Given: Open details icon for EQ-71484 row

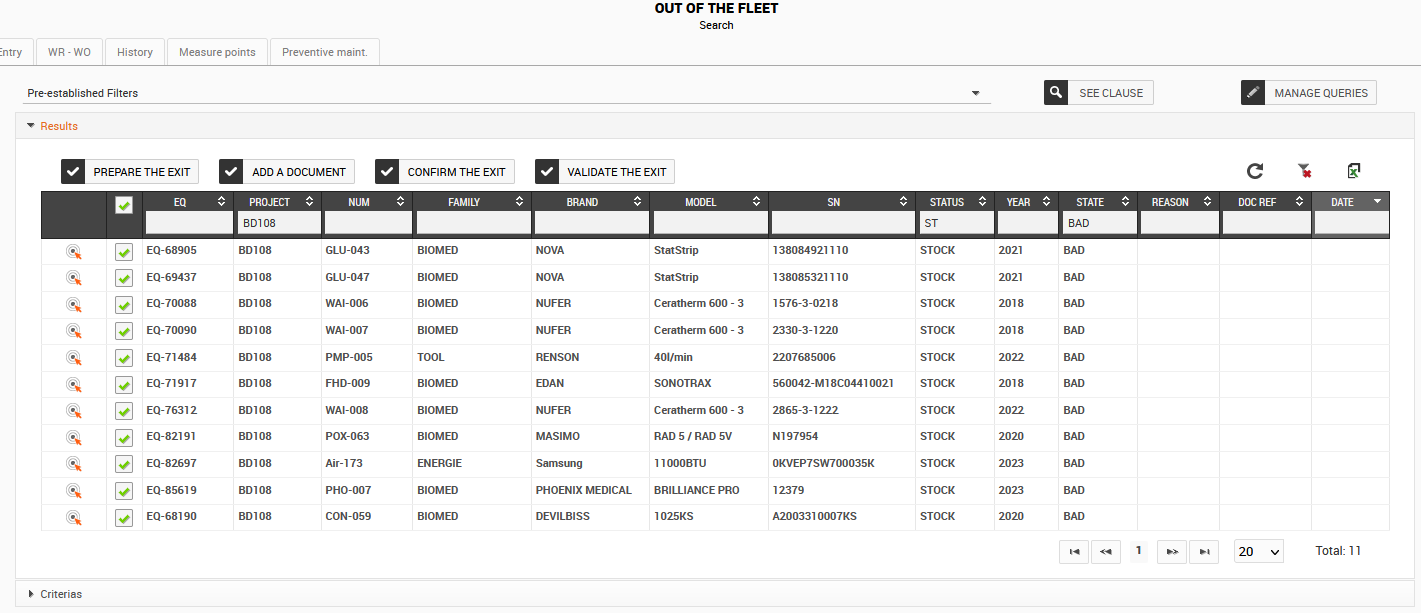Looking at the screenshot, I should coord(73,357).
